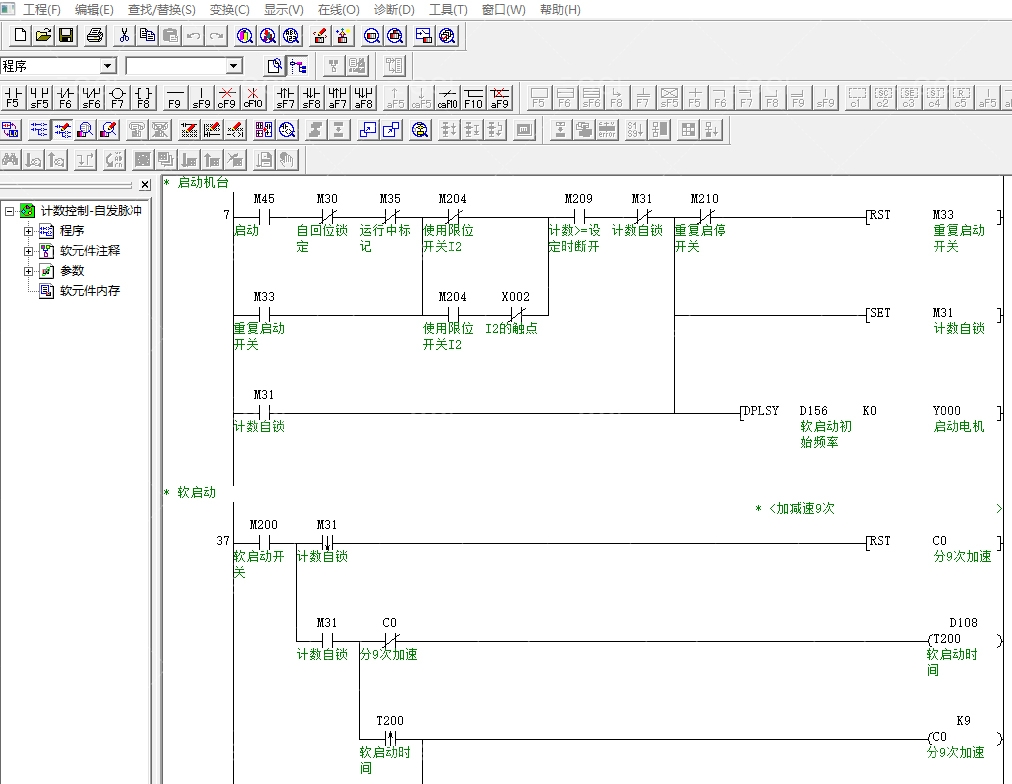This screenshot has height=784, width=1012.
Task: Close the project tree side panel
Action: 145,185
